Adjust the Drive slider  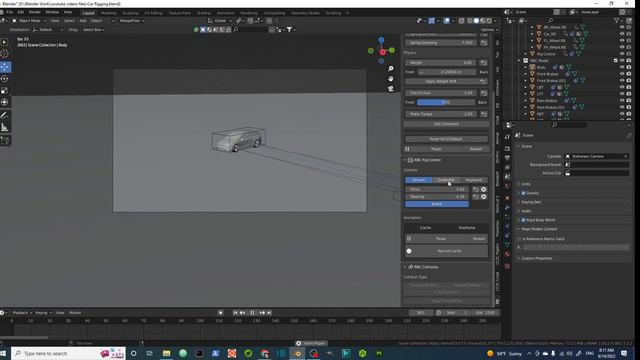pos(437,189)
